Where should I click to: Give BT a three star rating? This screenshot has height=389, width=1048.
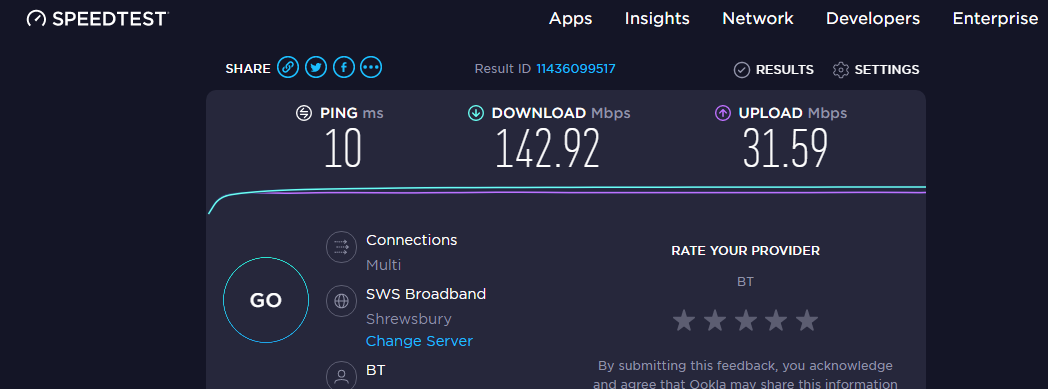pos(745,320)
